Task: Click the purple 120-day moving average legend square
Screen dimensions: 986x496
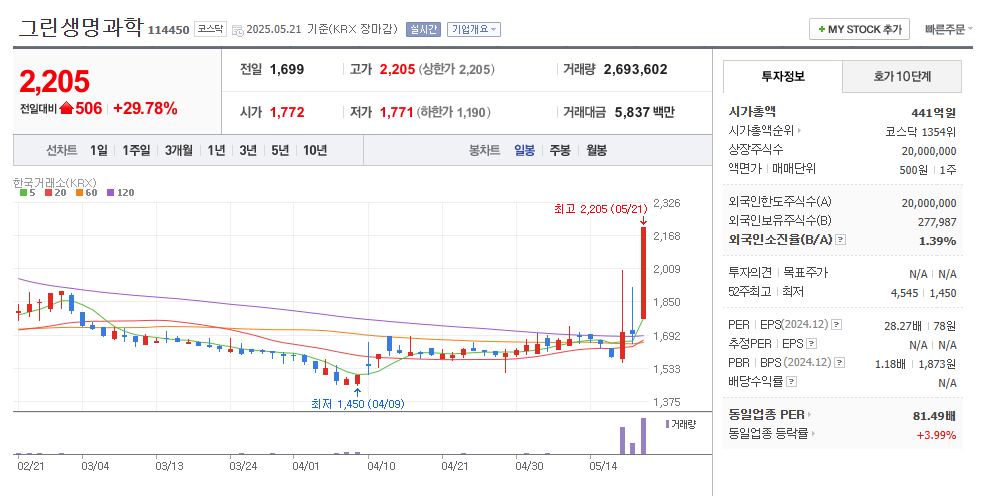Action: [x=111, y=193]
